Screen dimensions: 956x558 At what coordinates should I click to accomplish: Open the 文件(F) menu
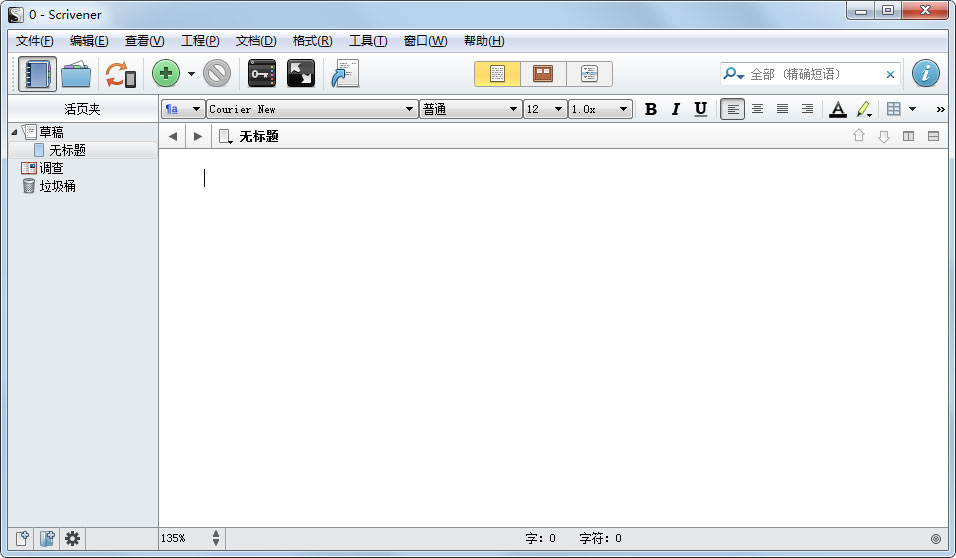(35, 41)
